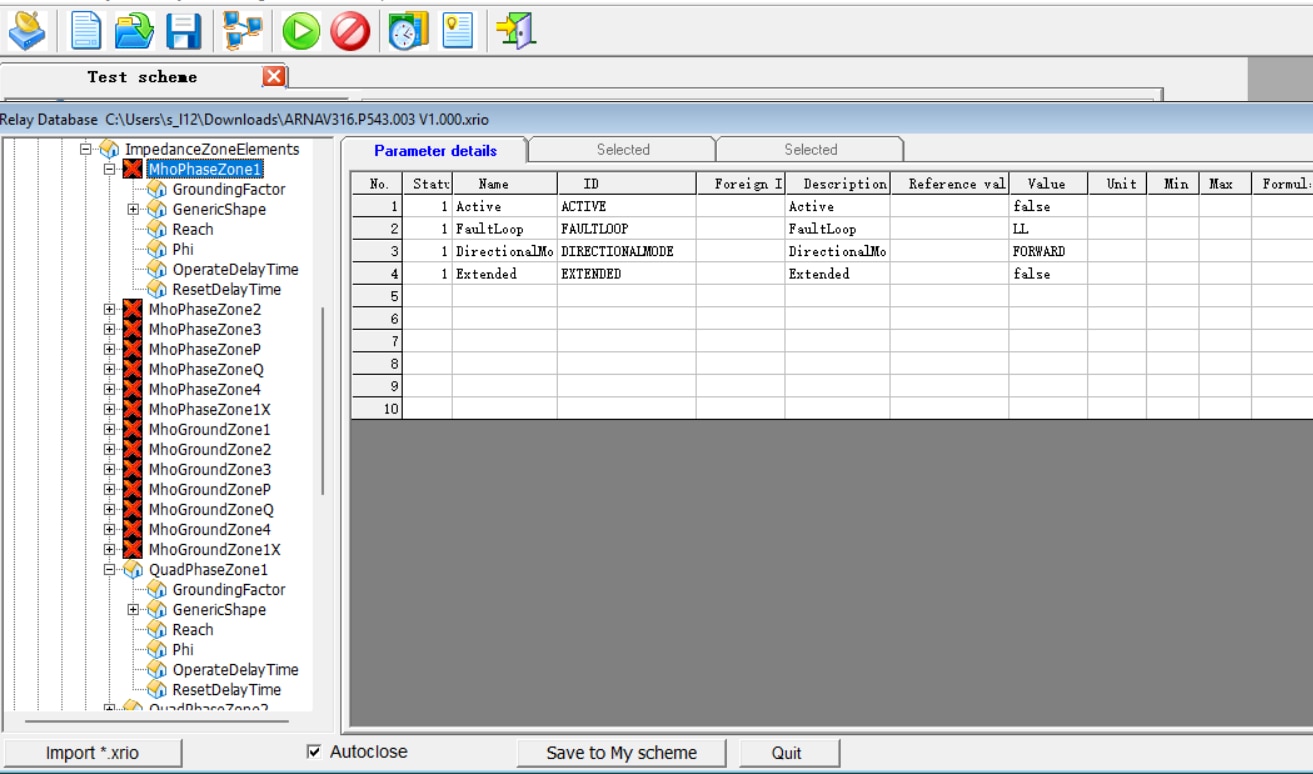Click the network computers toolbar icon
The height and width of the screenshot is (774, 1313).
point(242,30)
